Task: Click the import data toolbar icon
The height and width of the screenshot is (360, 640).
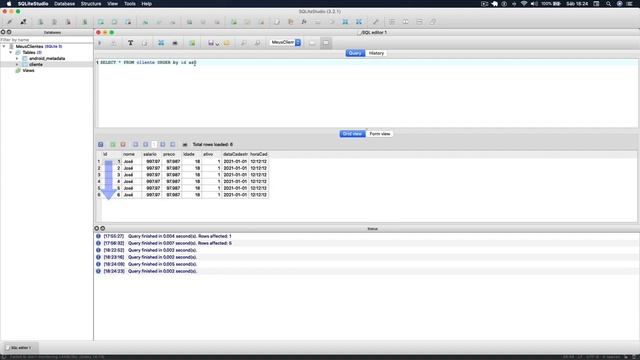Action: pos(345,22)
